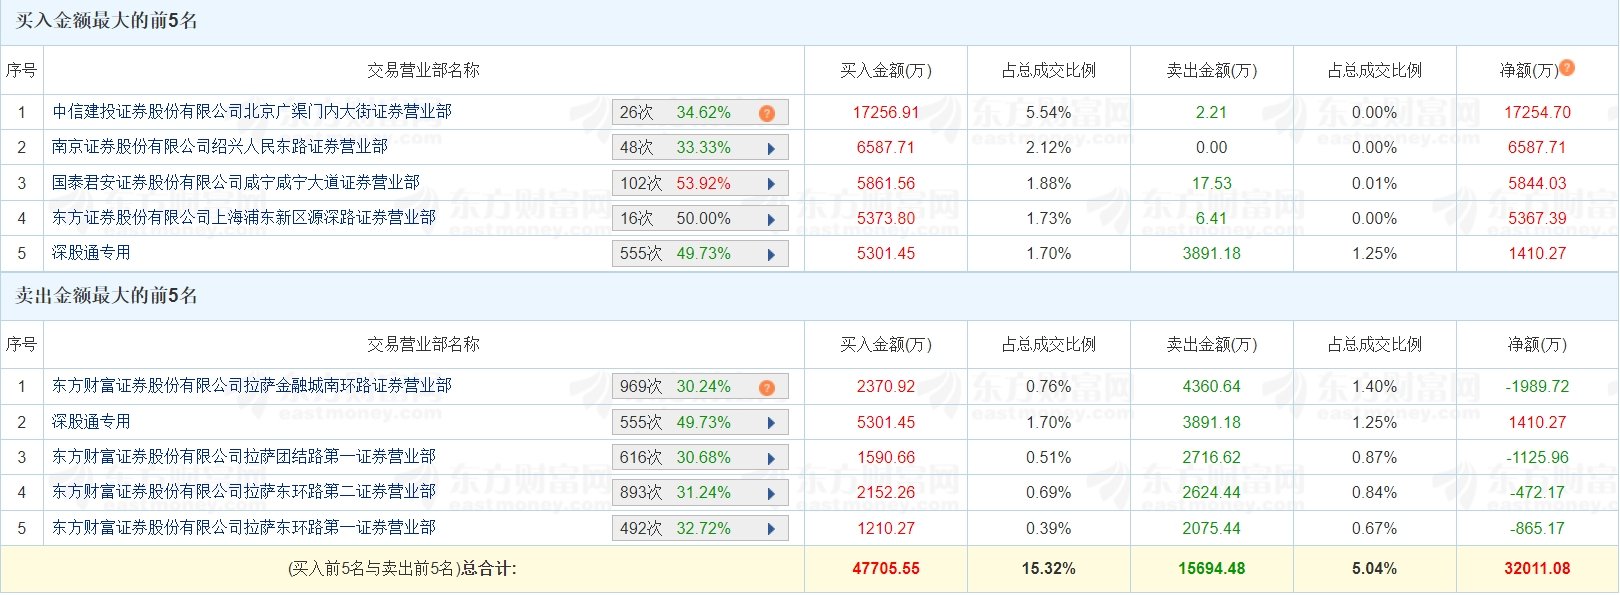This screenshot has height=595, width=1620.
Task: Open 东方财富证券拉萨金融城南环路证券营业部 link
Action: pos(252,386)
